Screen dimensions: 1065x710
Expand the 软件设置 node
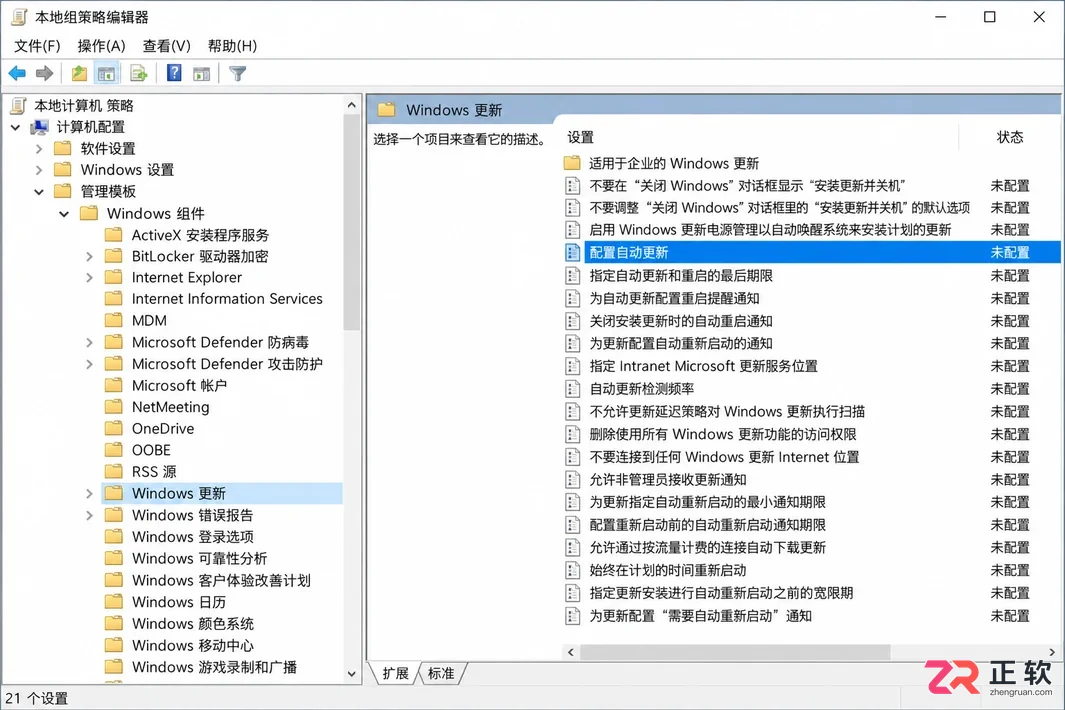39,149
